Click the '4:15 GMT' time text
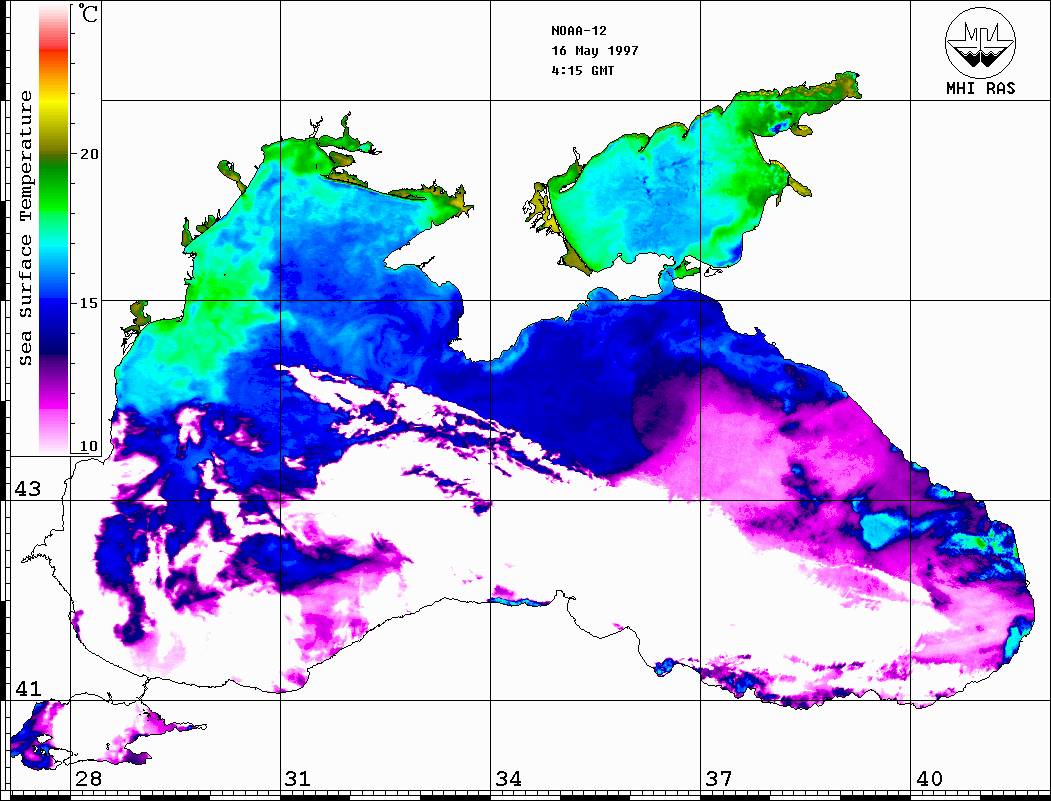The width and height of the screenshot is (1051, 801). point(582,70)
